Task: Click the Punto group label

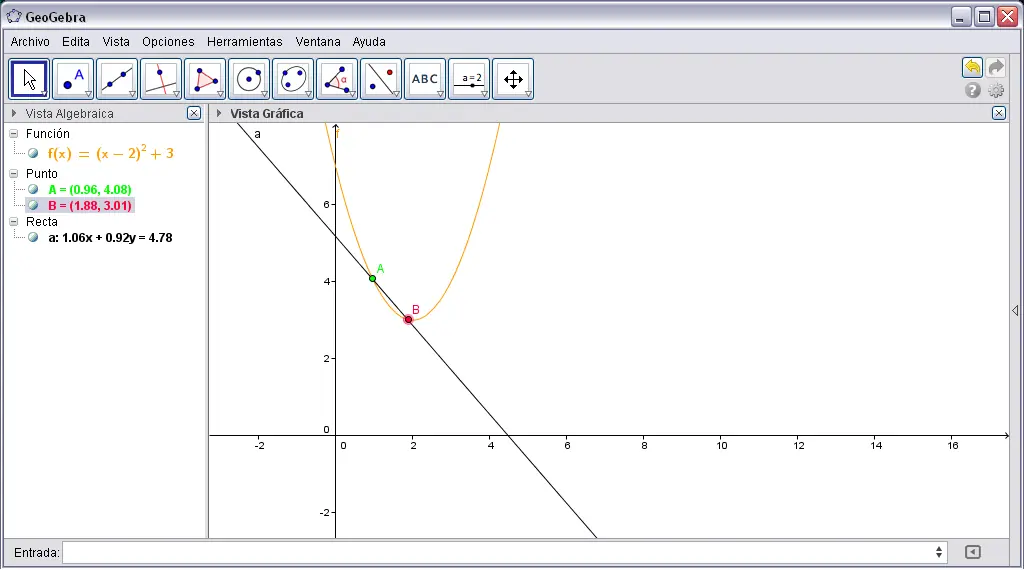Action: 42,174
